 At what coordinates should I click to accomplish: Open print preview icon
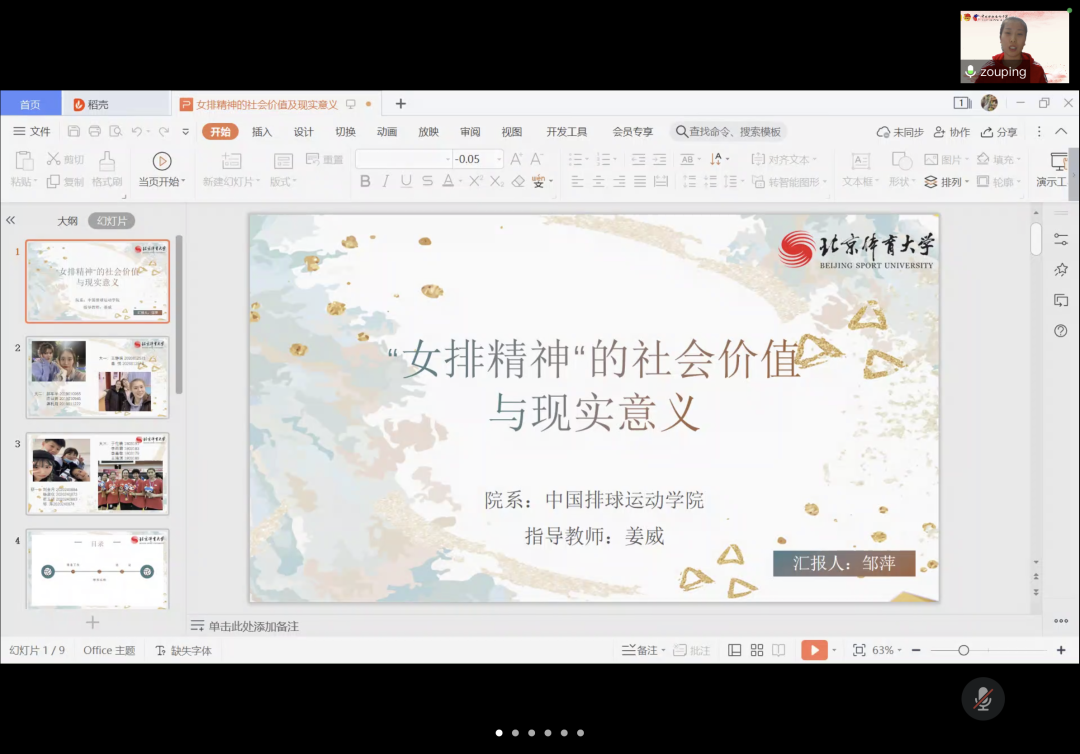click(116, 132)
